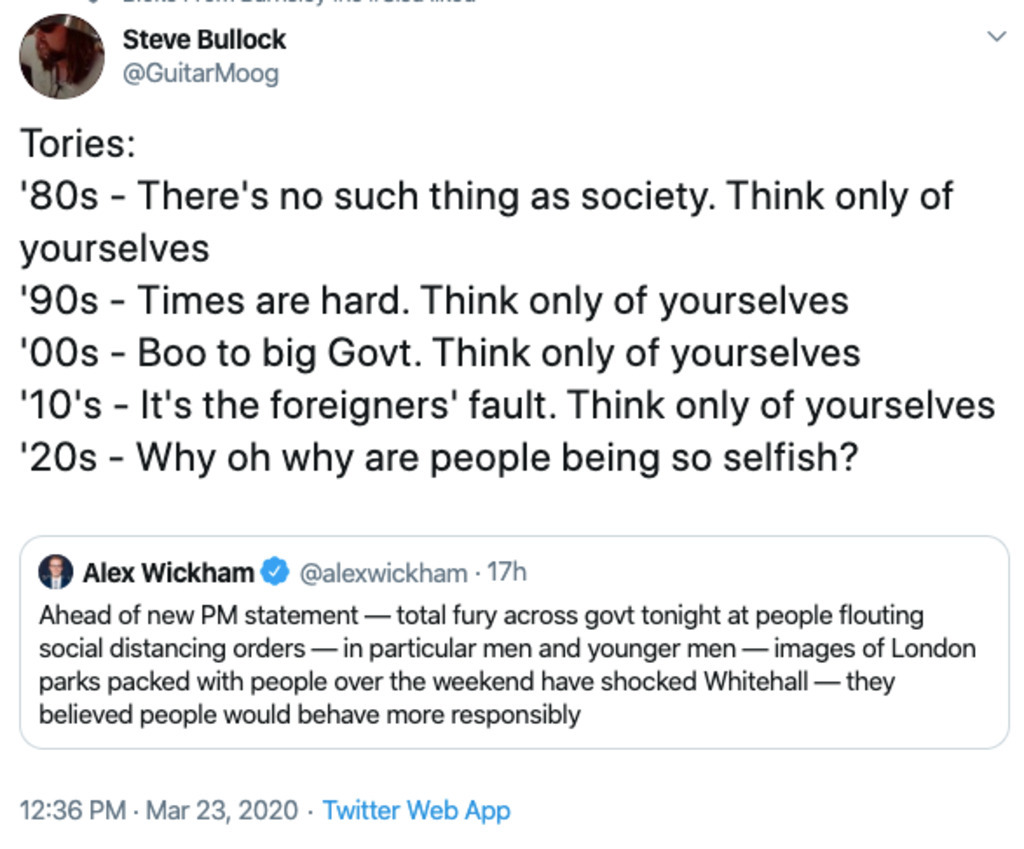Screen dimensions: 1024x849
Task: Visit the @GuitarMoog handle
Action: click(200, 73)
